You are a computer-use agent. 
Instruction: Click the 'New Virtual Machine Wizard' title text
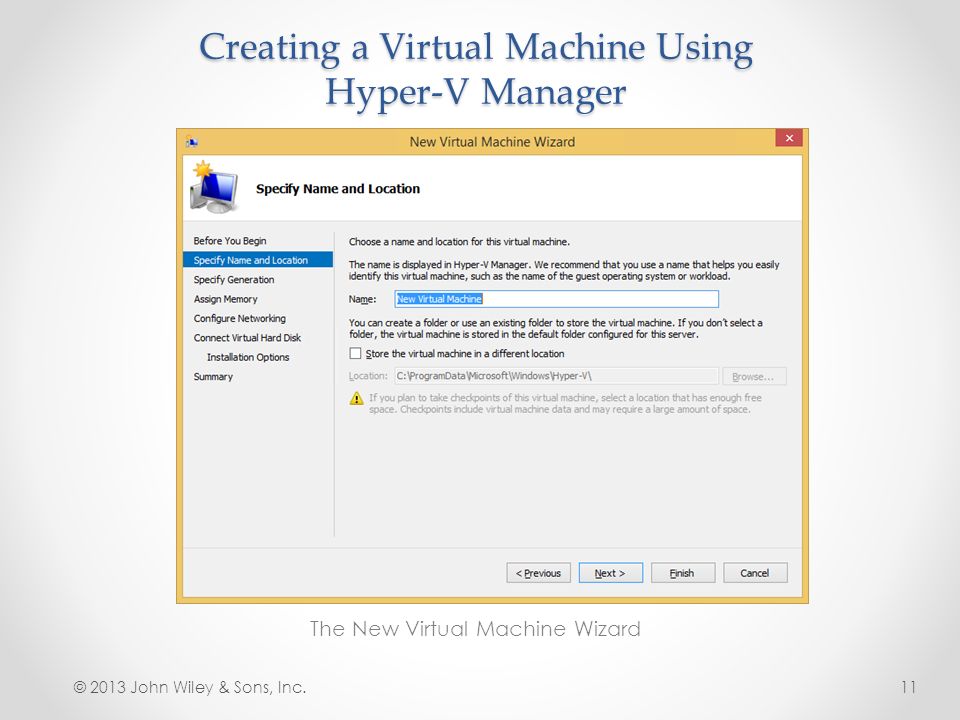pyautogui.click(x=492, y=142)
